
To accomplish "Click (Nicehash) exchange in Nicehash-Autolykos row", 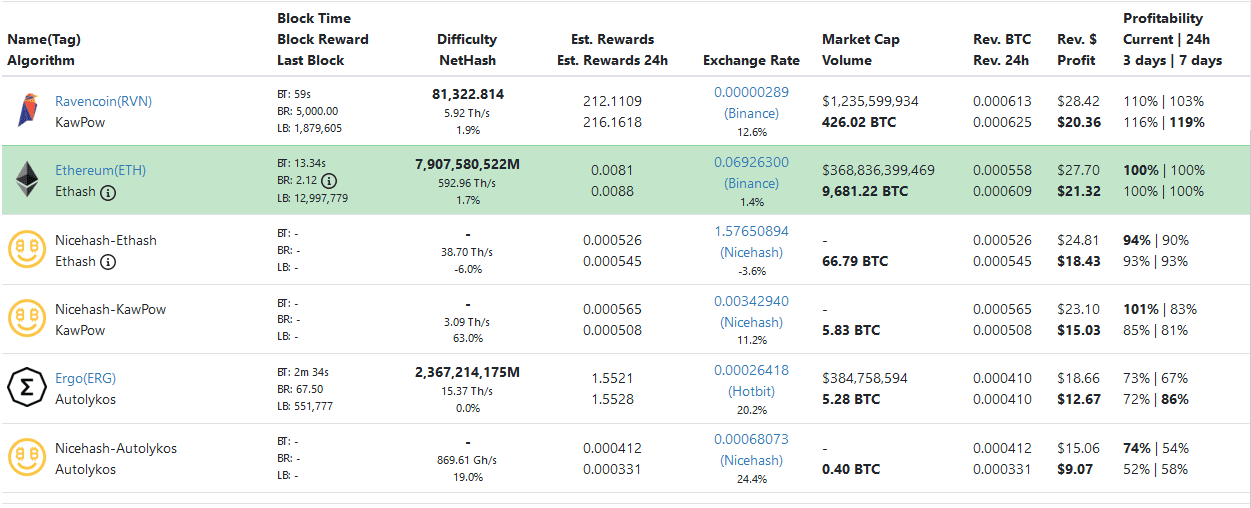I will (751, 461).
